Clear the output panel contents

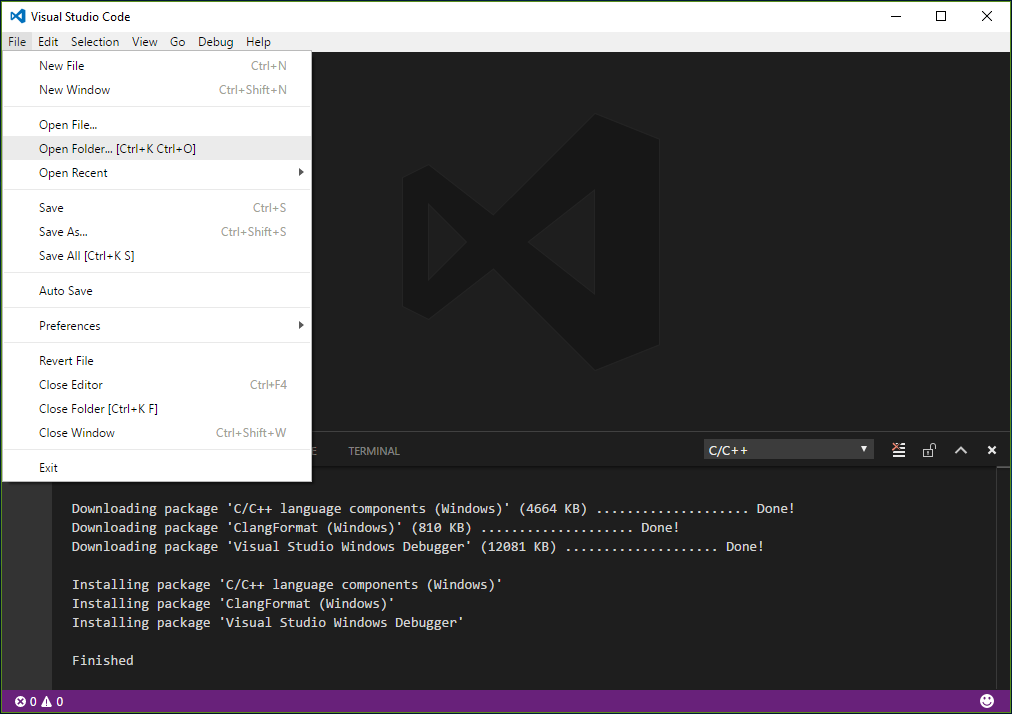click(x=898, y=450)
